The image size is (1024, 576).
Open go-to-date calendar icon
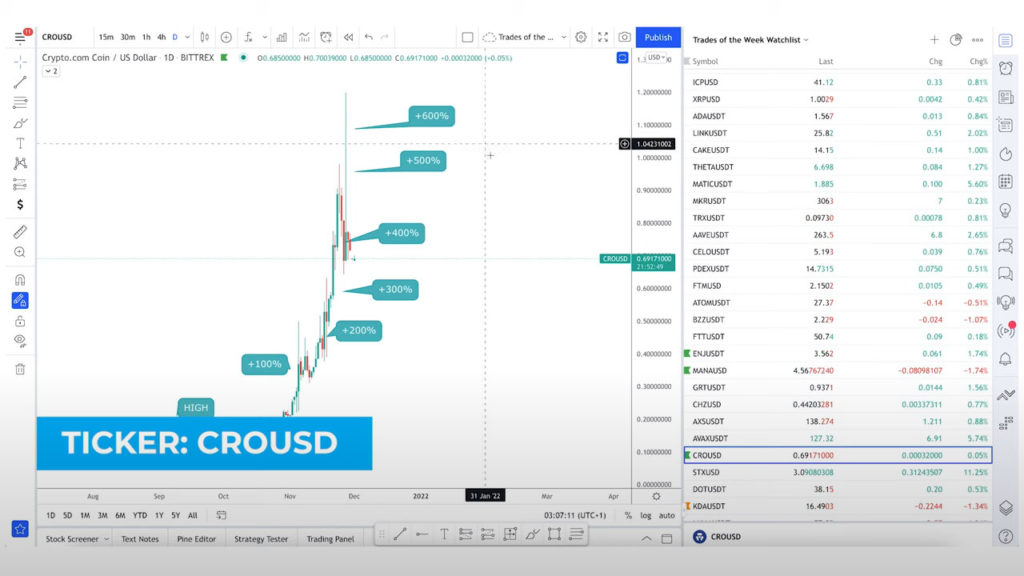pyautogui.click(x=221, y=515)
